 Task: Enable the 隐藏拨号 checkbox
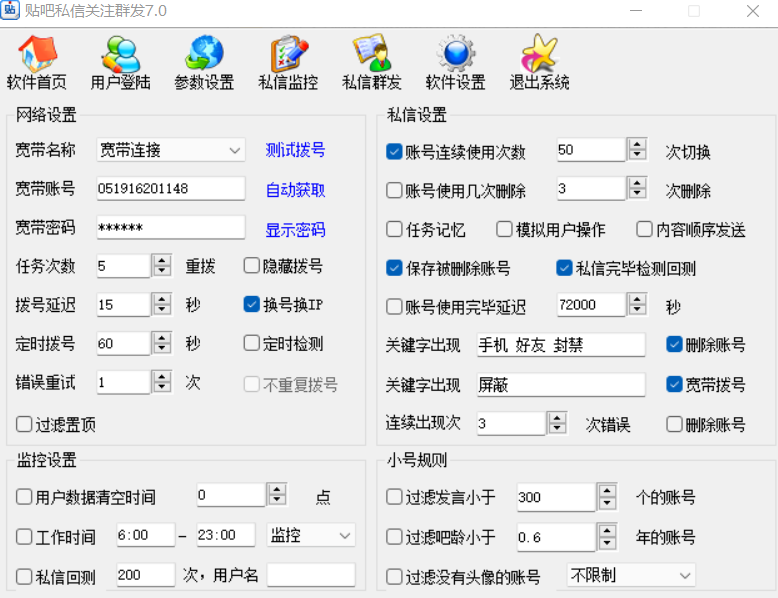[252, 266]
